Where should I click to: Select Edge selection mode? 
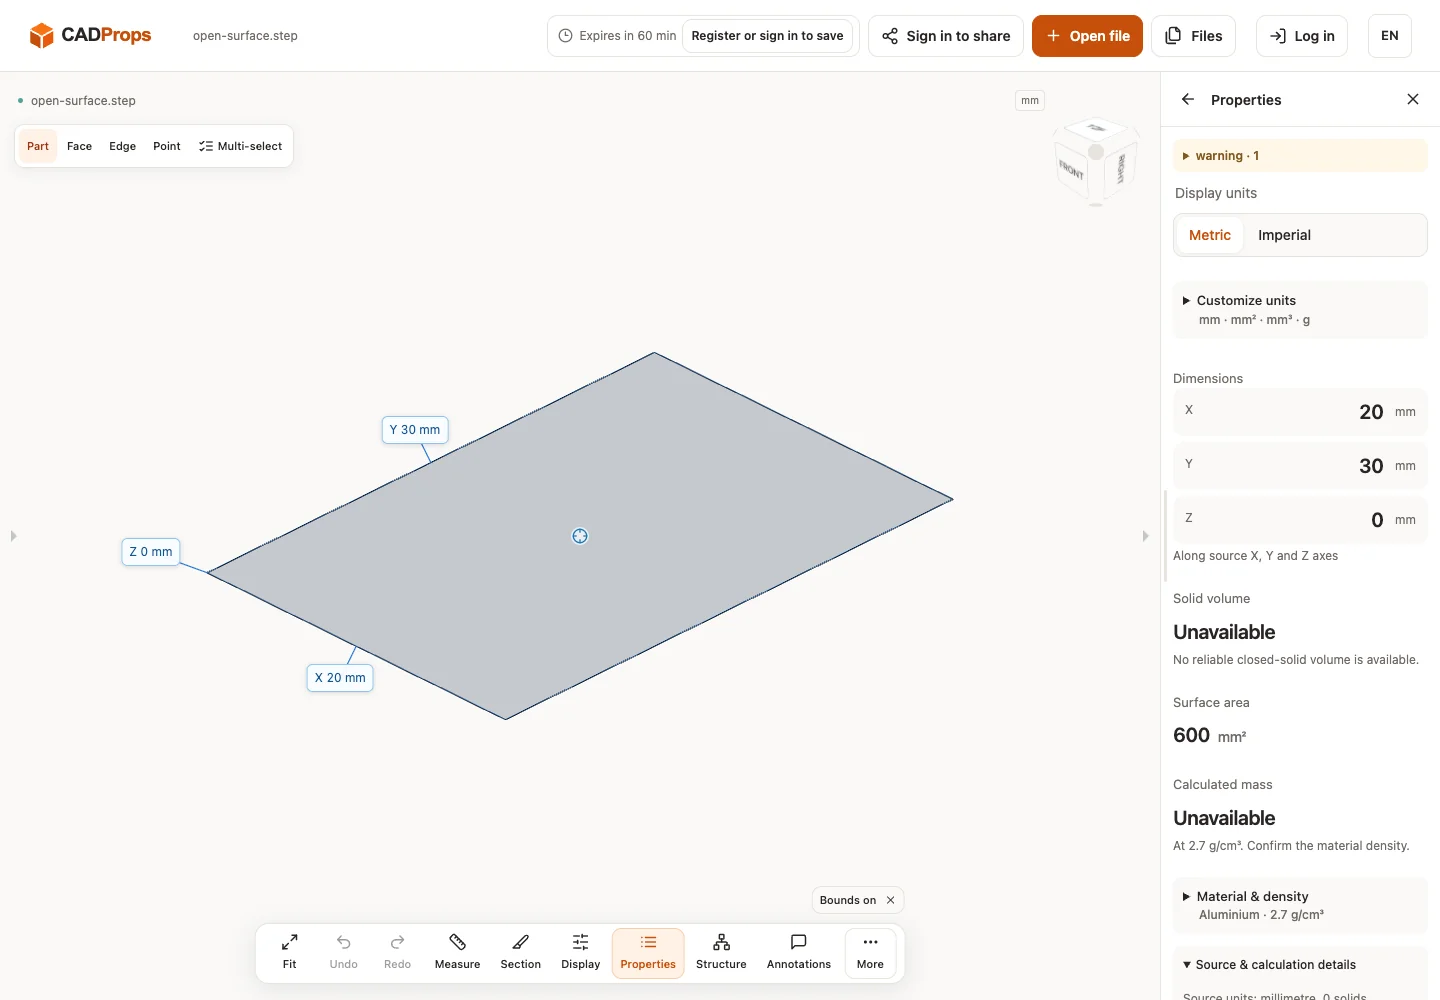tap(122, 146)
